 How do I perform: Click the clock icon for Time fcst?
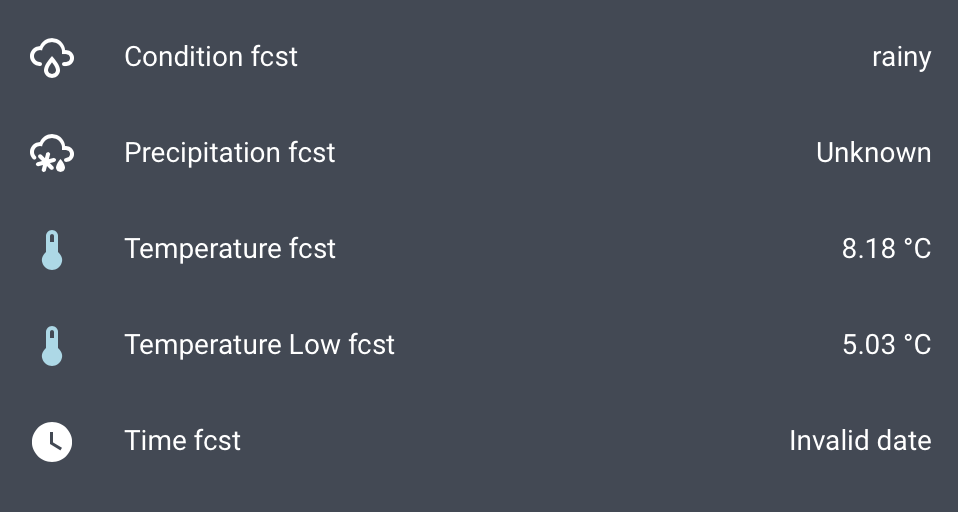pyautogui.click(x=52, y=441)
